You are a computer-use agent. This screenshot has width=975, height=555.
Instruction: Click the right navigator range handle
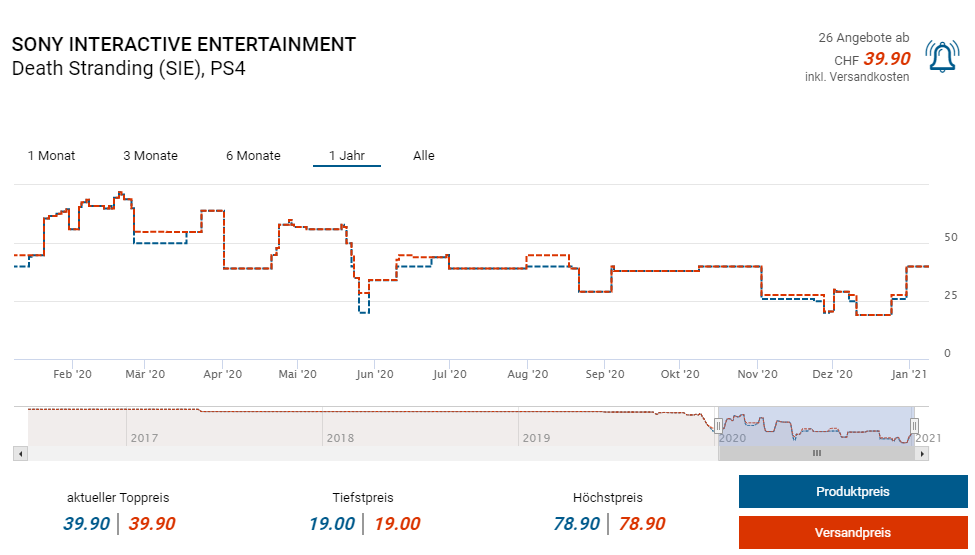[914, 426]
